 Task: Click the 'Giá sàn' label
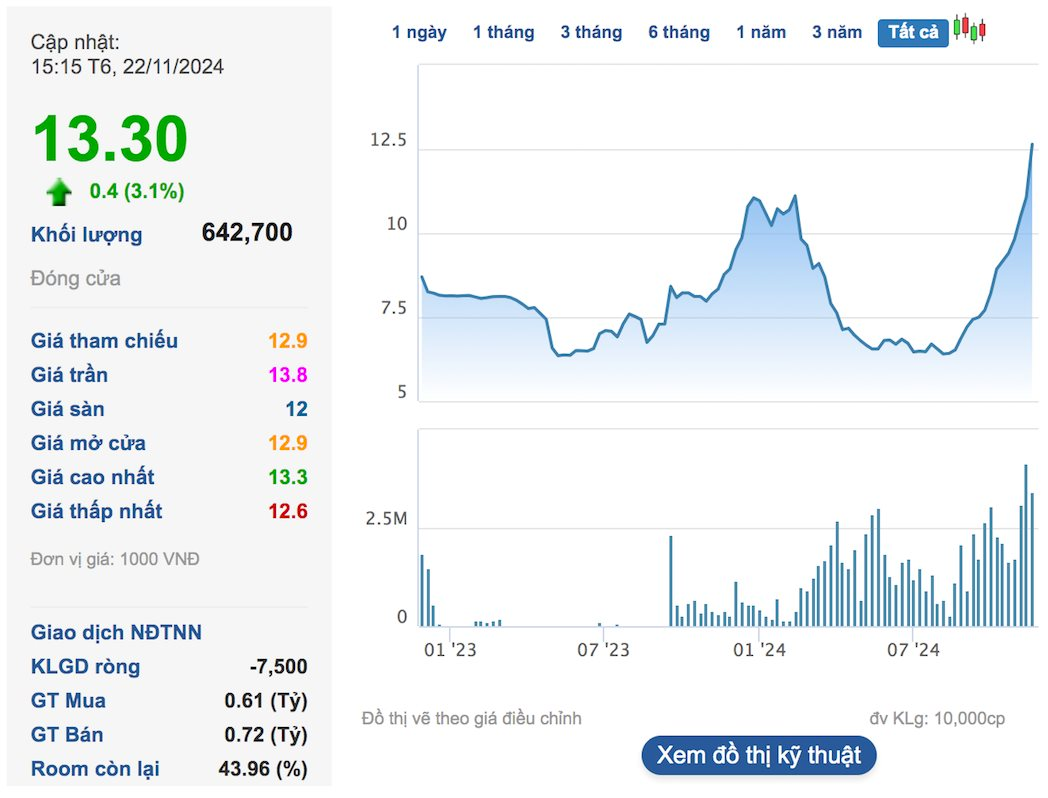[68, 408]
